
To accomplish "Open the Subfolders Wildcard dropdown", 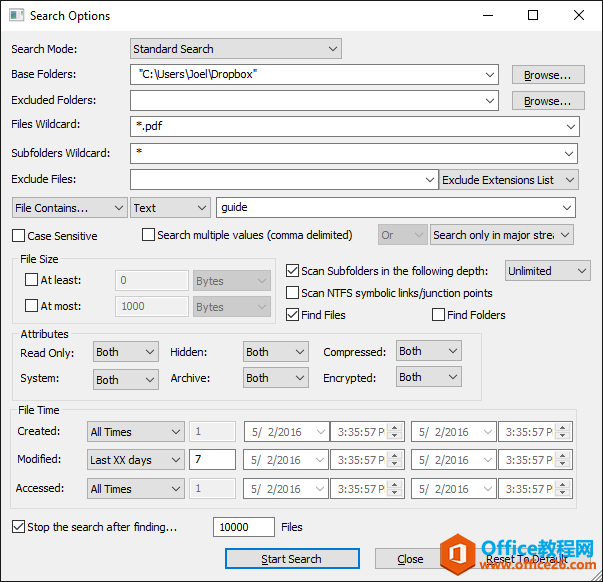I will 569,153.
